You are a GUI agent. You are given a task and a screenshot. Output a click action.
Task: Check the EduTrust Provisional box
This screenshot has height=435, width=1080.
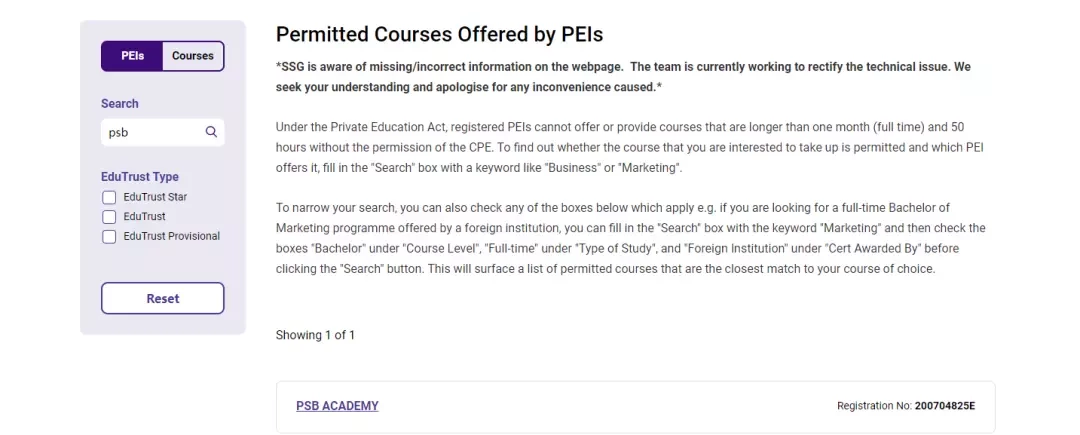pos(109,237)
